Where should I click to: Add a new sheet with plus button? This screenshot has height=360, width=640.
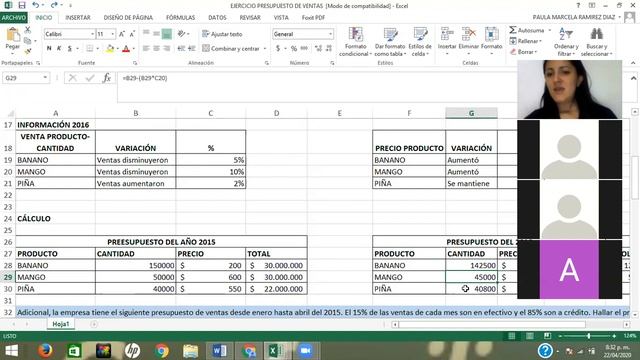[94, 324]
